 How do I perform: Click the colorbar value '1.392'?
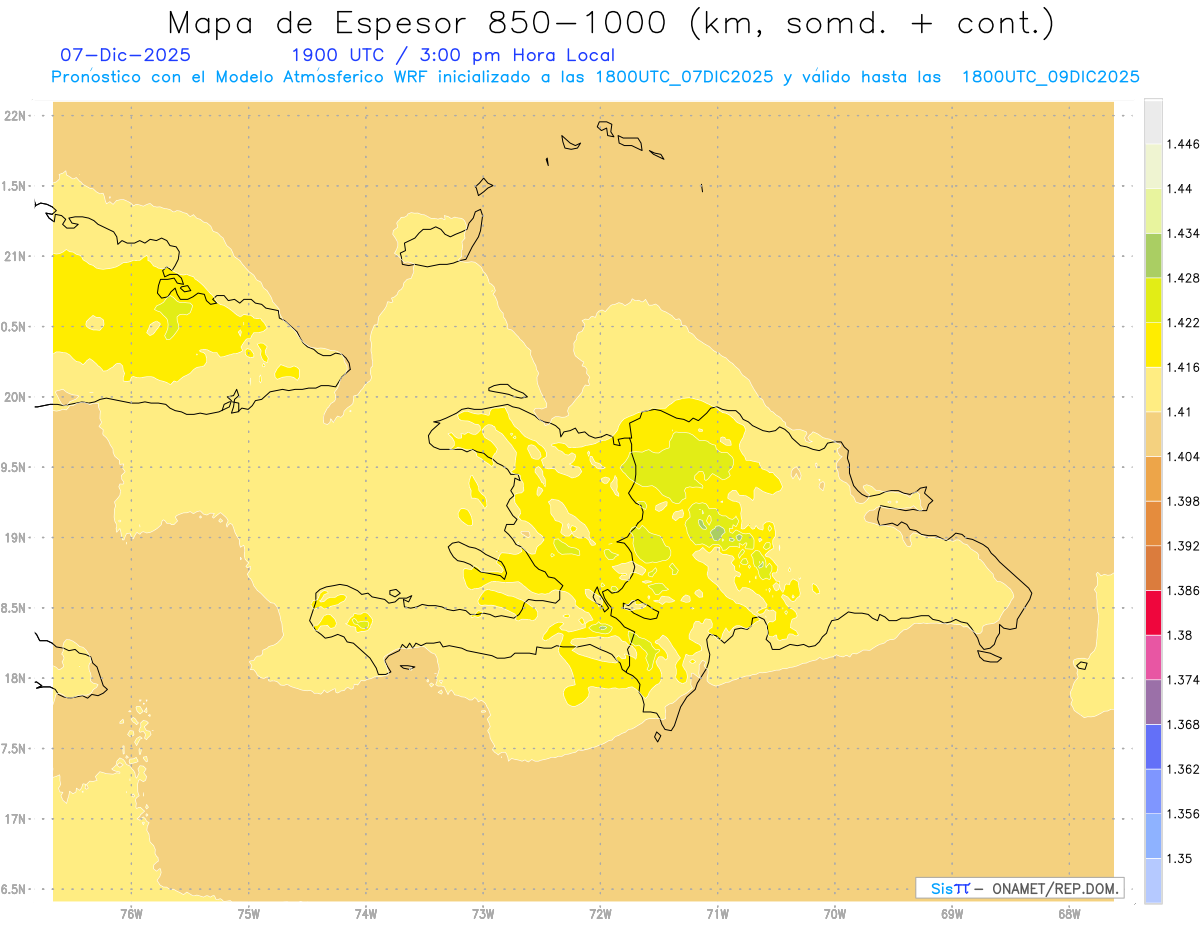pyautogui.click(x=1182, y=546)
